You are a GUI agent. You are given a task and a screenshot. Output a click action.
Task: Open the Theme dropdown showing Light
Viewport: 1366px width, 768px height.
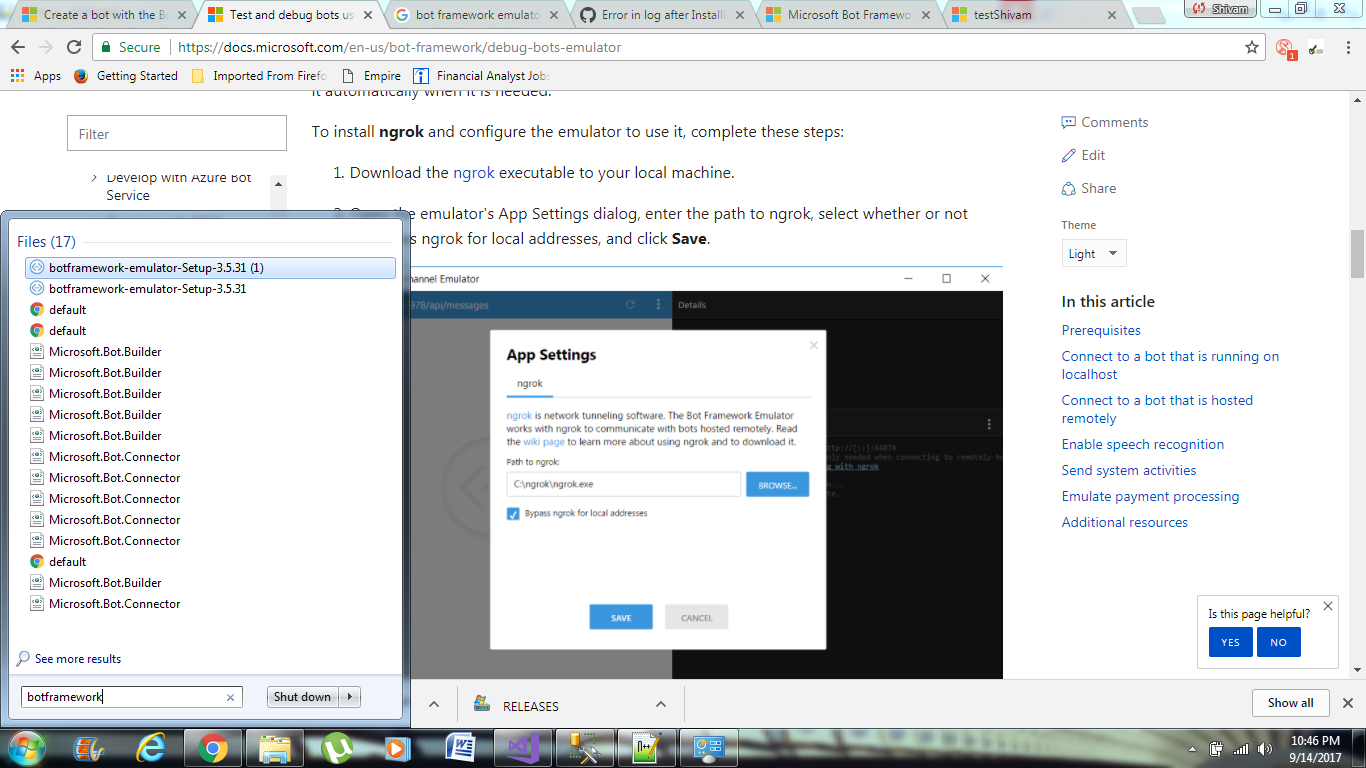1093,253
